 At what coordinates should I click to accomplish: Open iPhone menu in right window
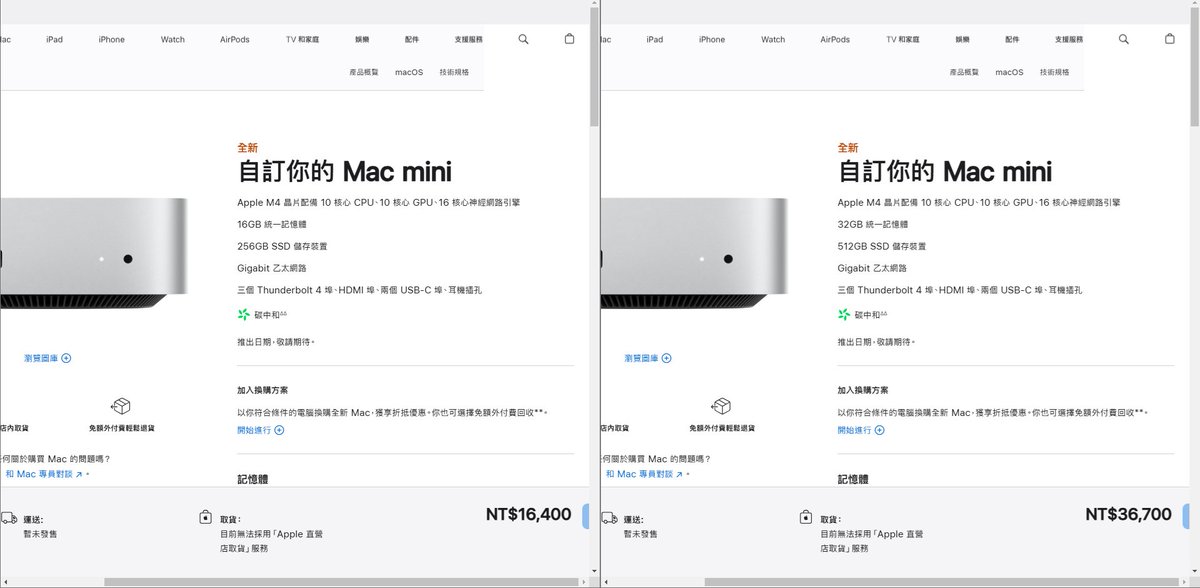[712, 39]
